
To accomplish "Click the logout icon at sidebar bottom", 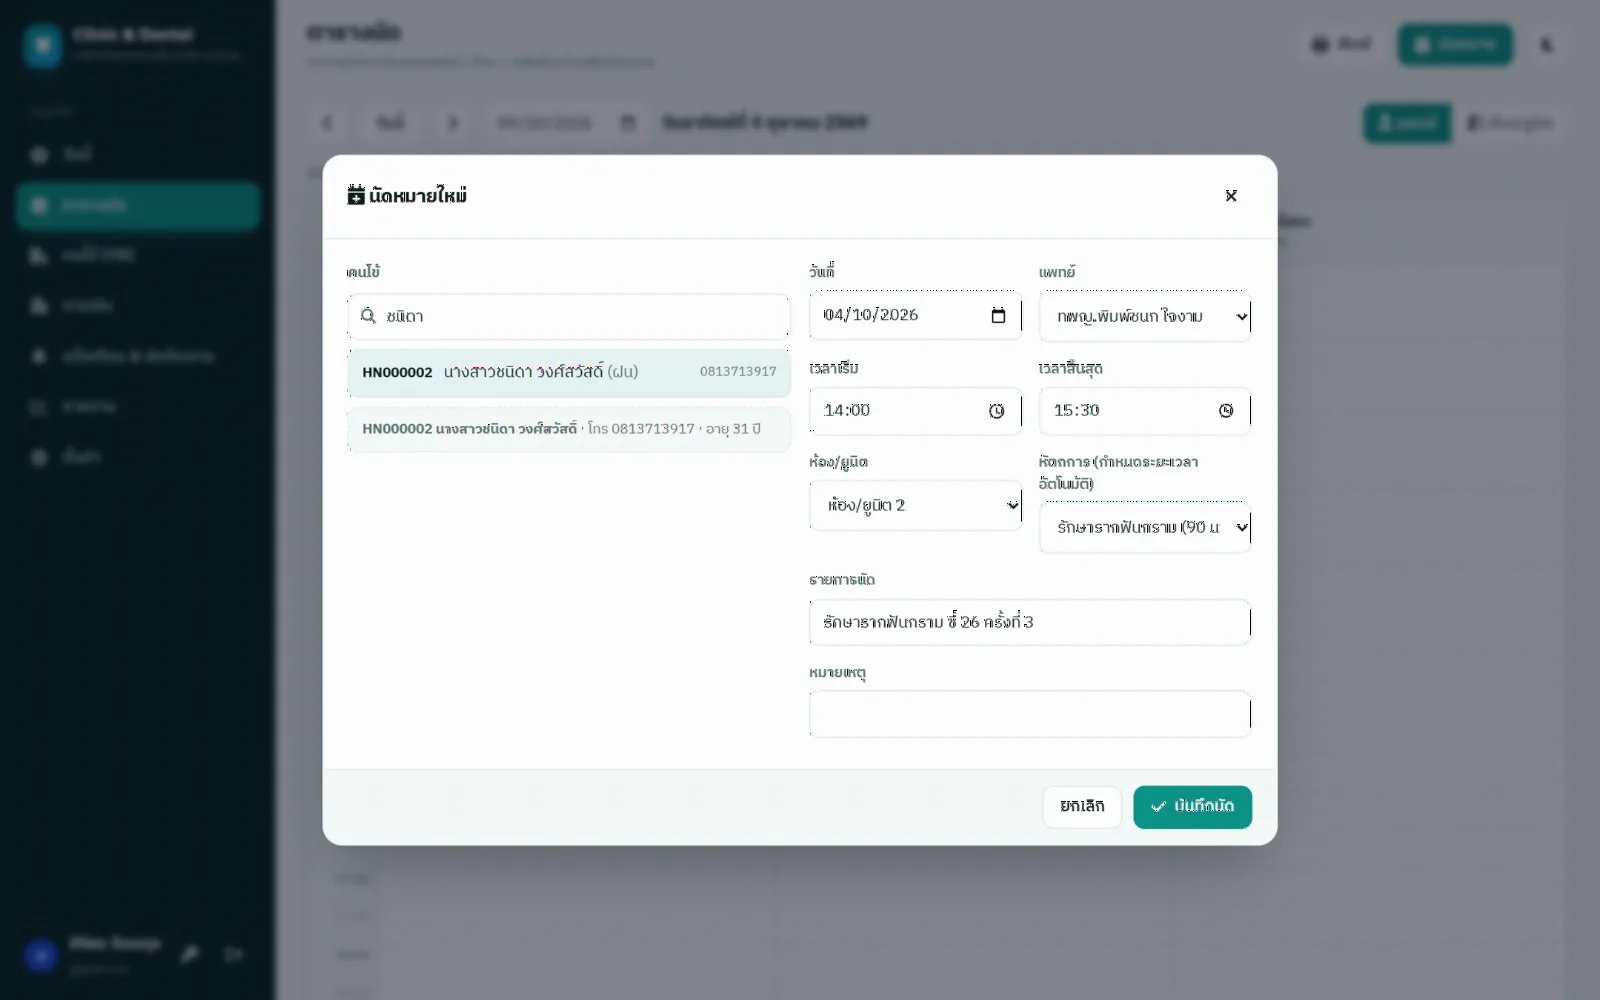I will pyautogui.click(x=234, y=954).
